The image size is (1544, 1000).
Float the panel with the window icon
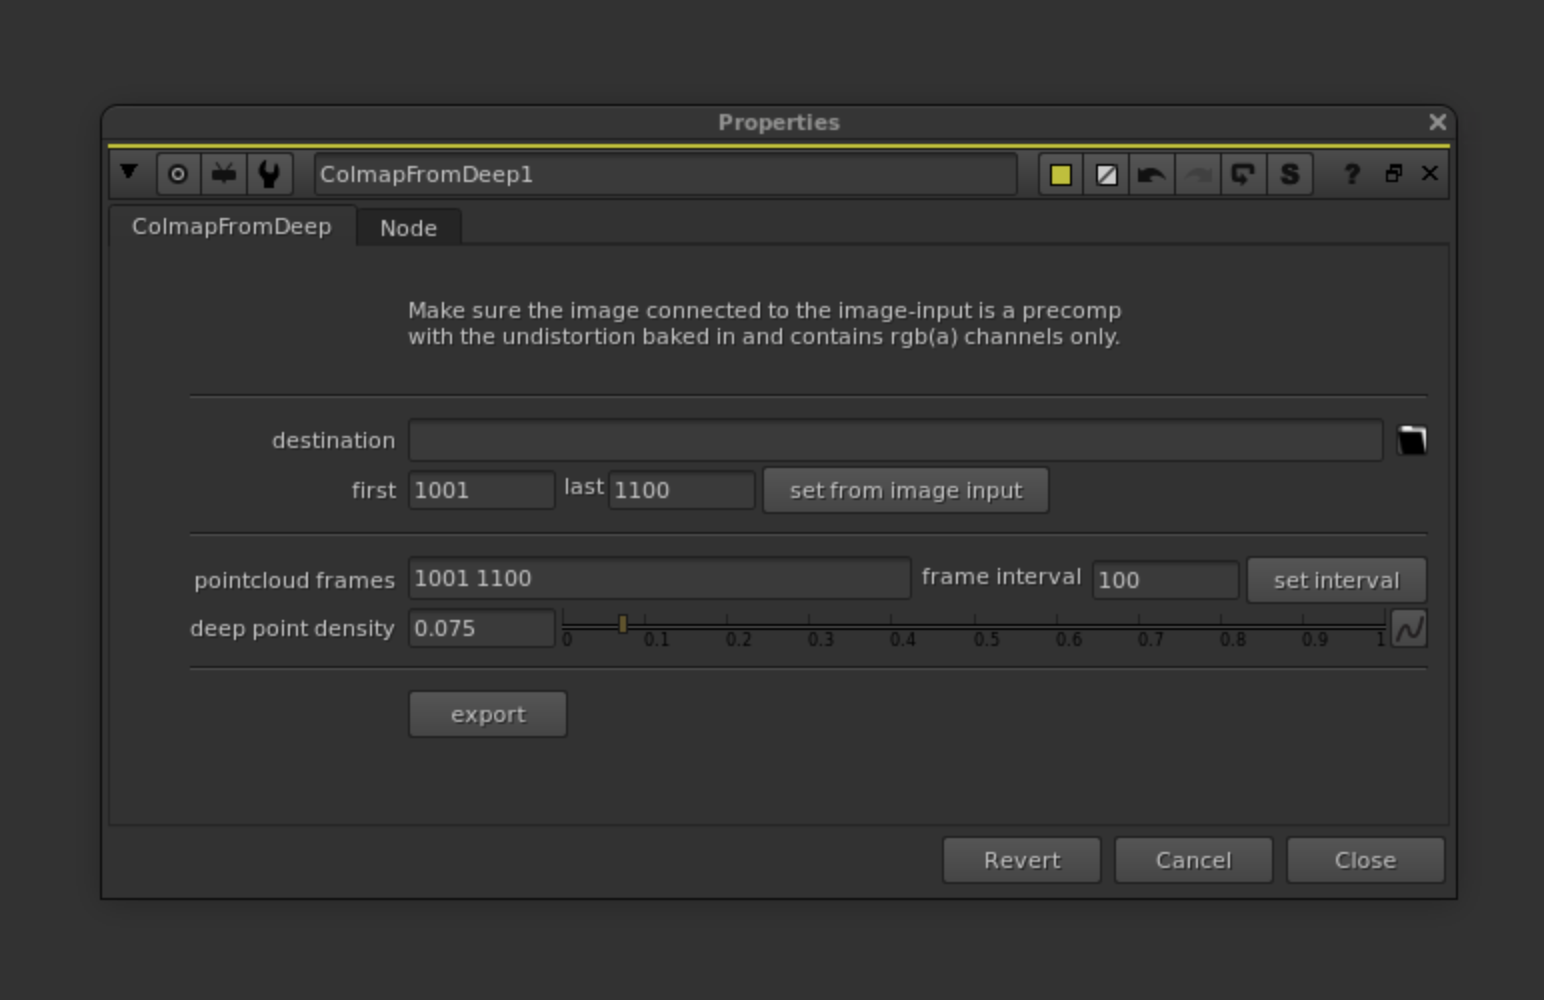tap(1393, 174)
